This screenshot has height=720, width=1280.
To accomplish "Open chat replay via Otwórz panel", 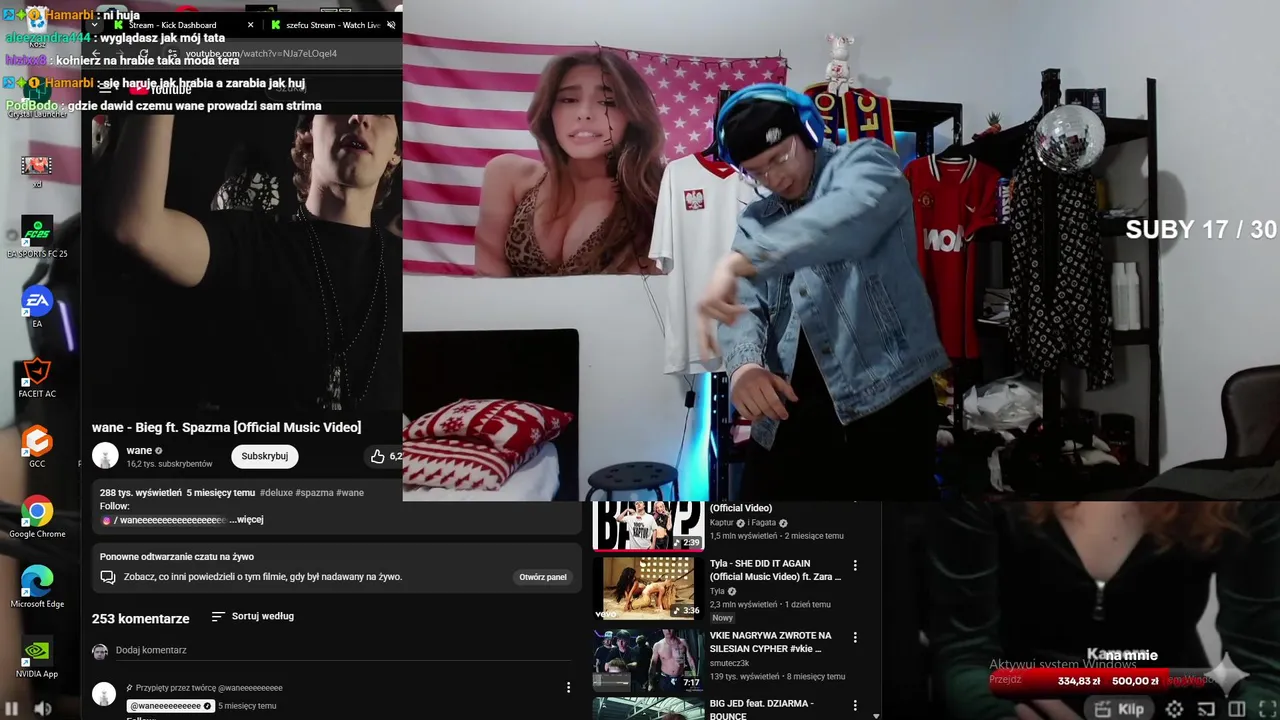I will tap(543, 577).
